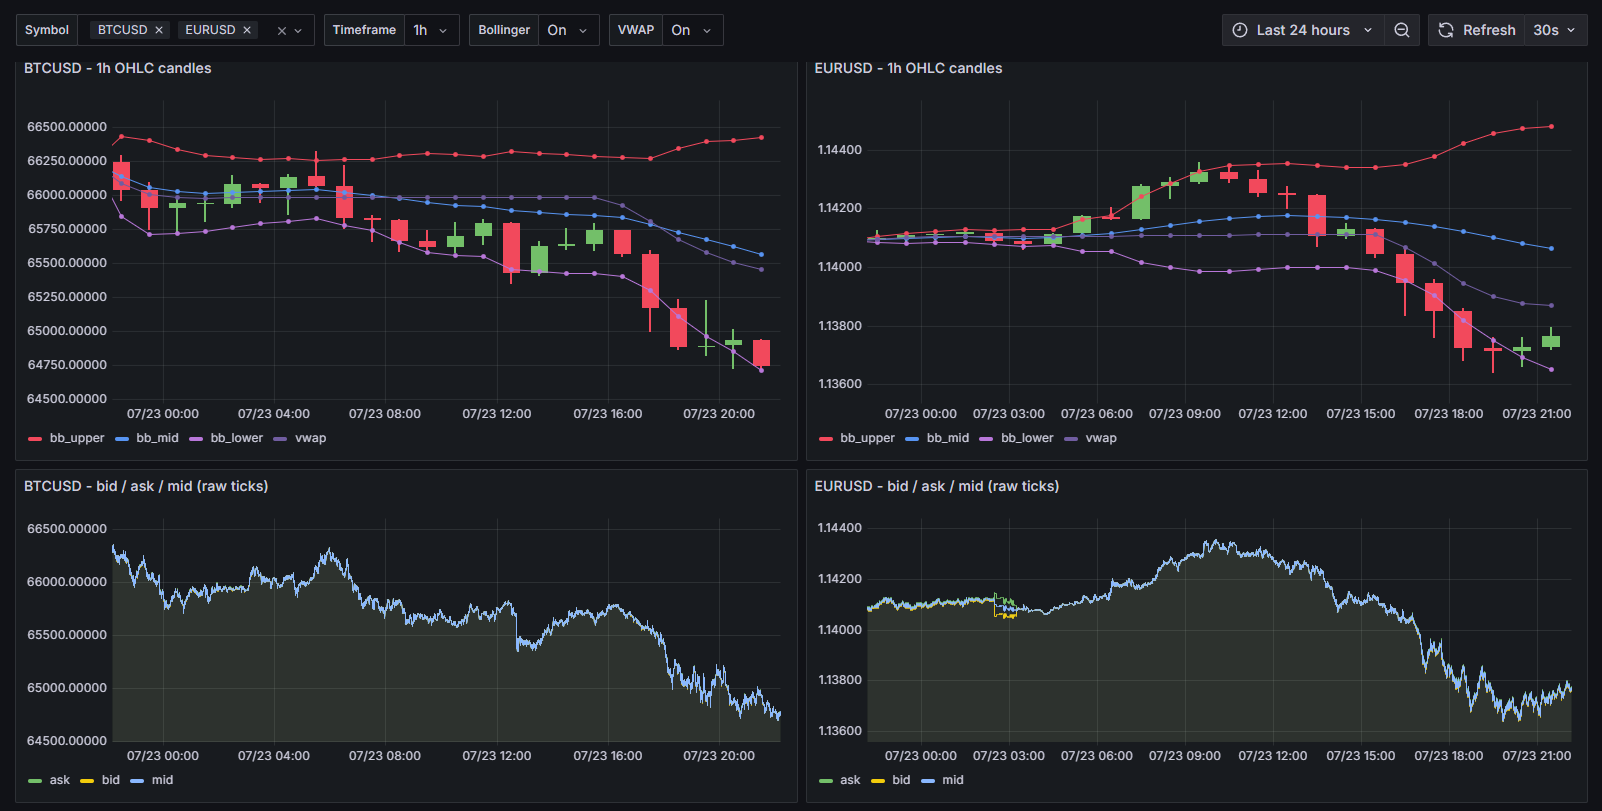1602x811 pixels.
Task: Click the Timeframe variable label
Action: (x=364, y=30)
